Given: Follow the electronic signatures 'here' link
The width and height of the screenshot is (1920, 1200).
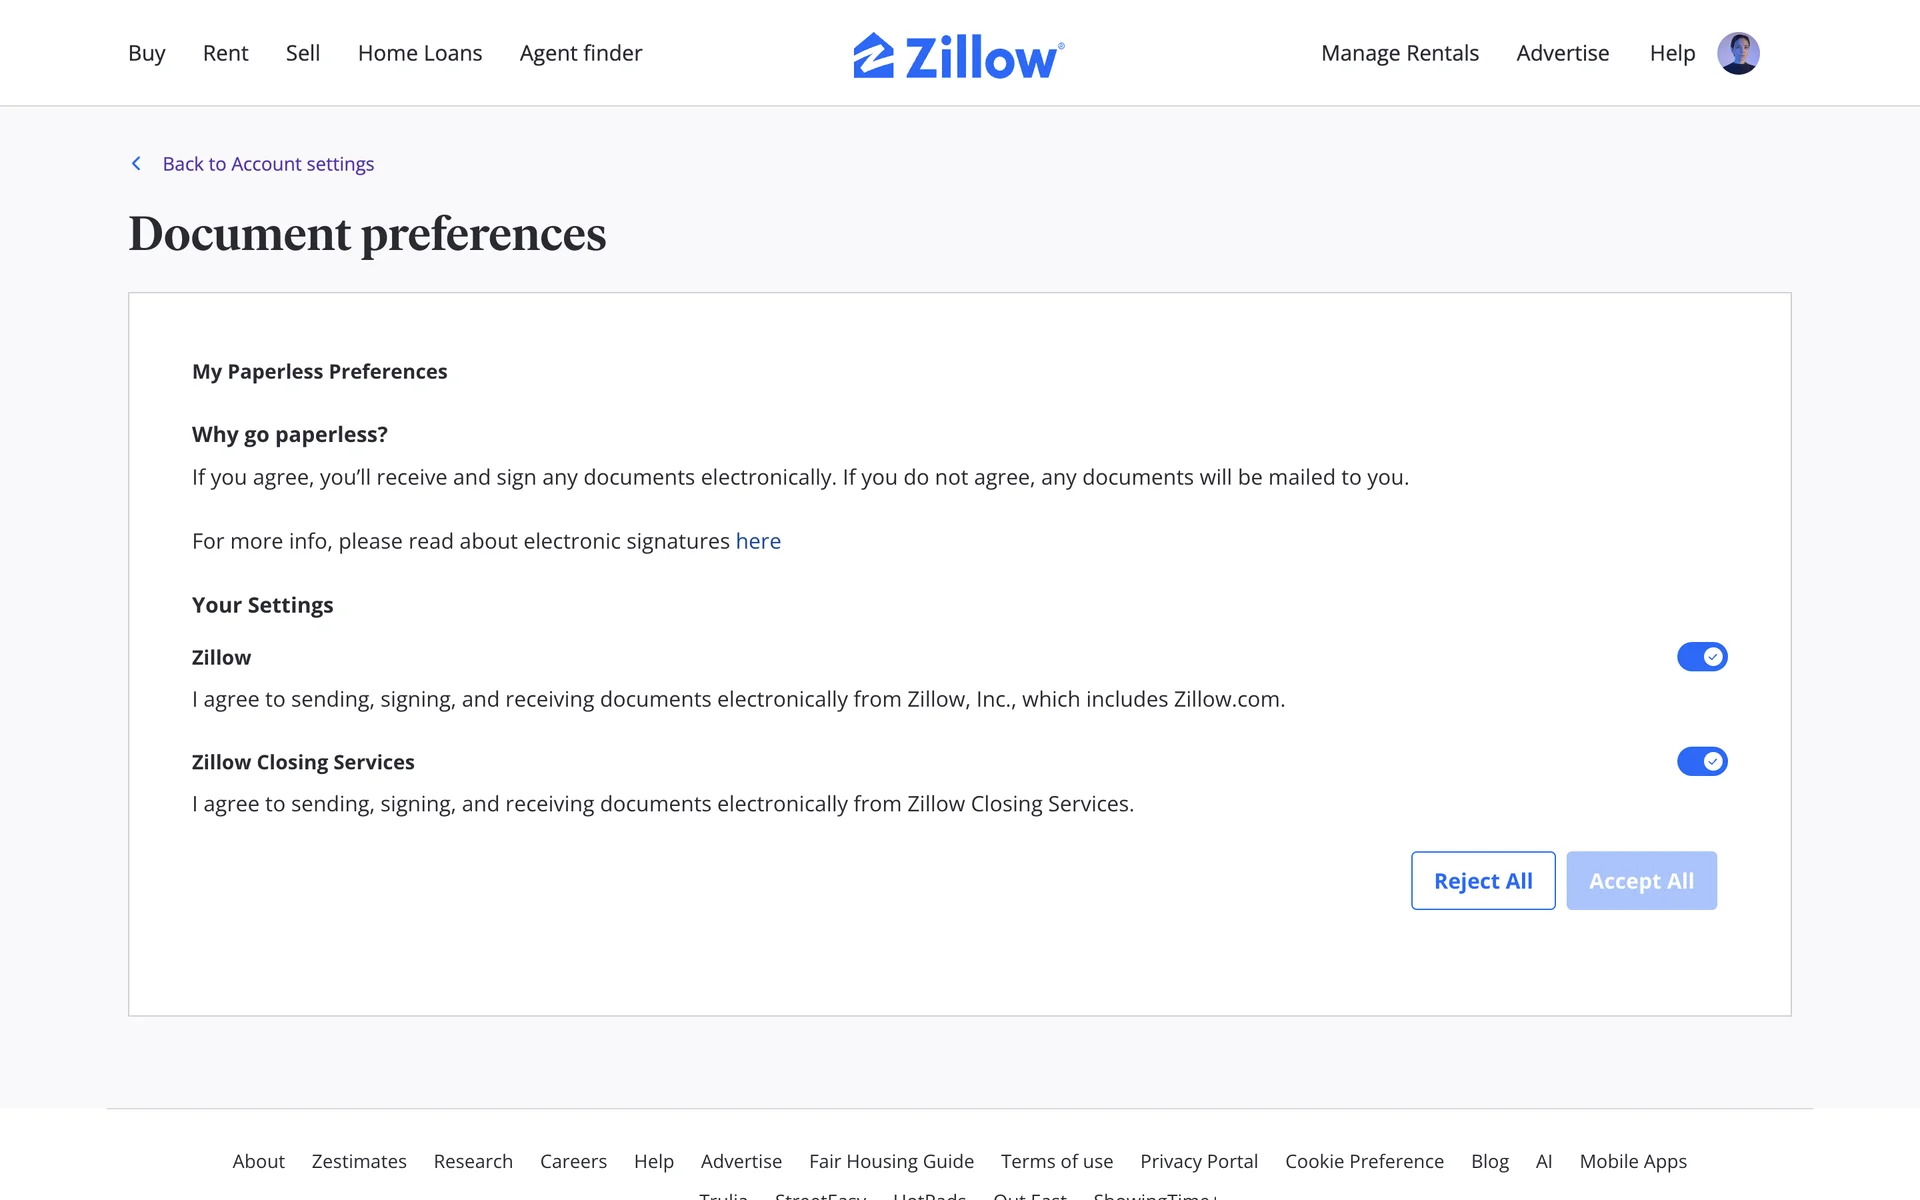Looking at the screenshot, I should (x=758, y=541).
